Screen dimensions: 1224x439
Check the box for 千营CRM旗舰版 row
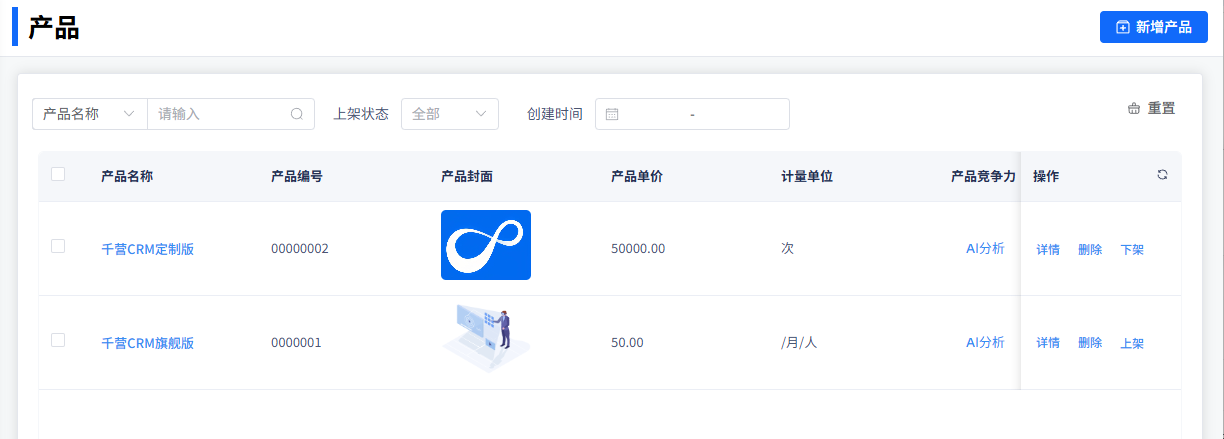(x=58, y=340)
